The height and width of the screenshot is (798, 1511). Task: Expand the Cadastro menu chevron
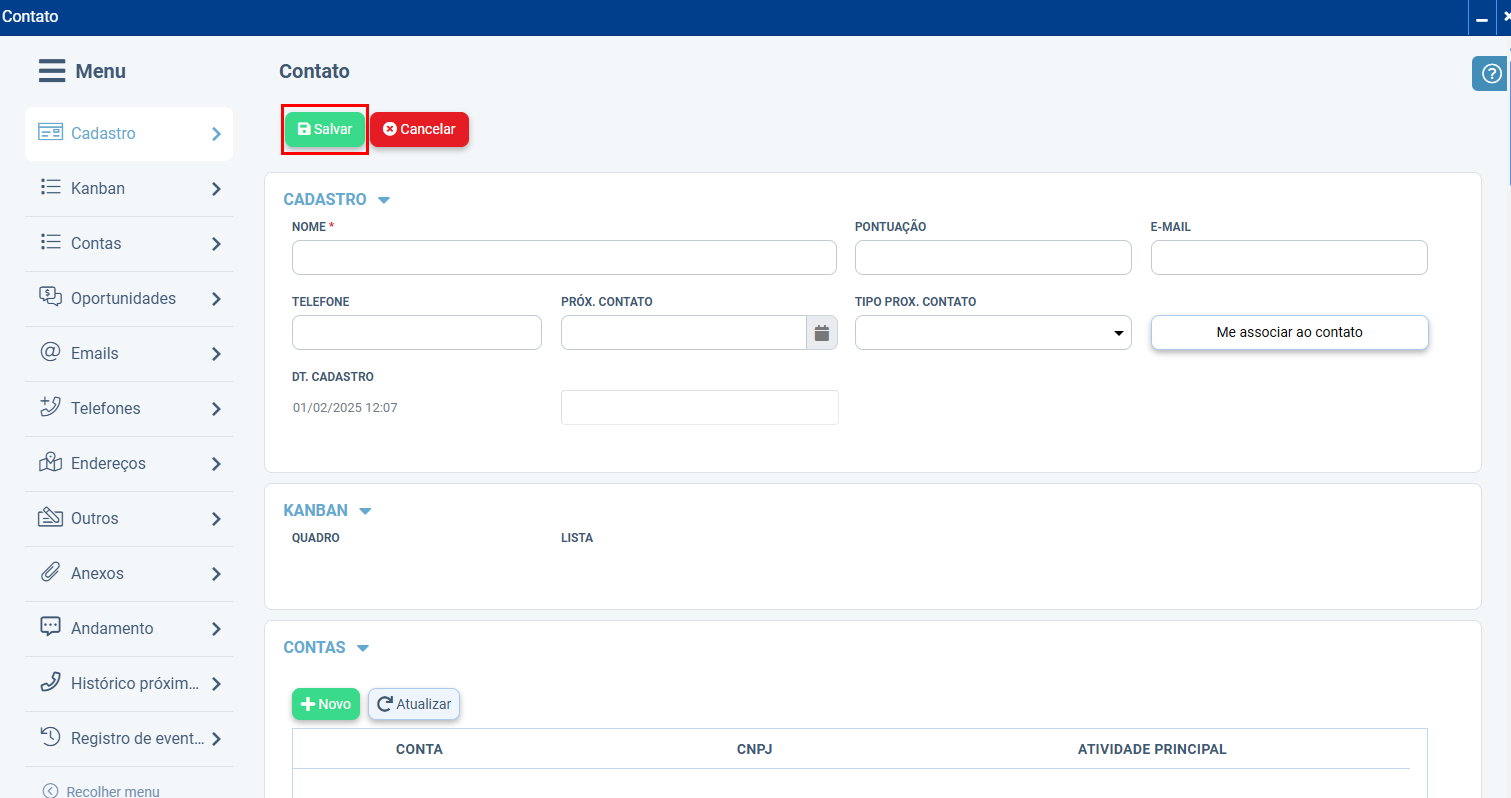click(216, 134)
